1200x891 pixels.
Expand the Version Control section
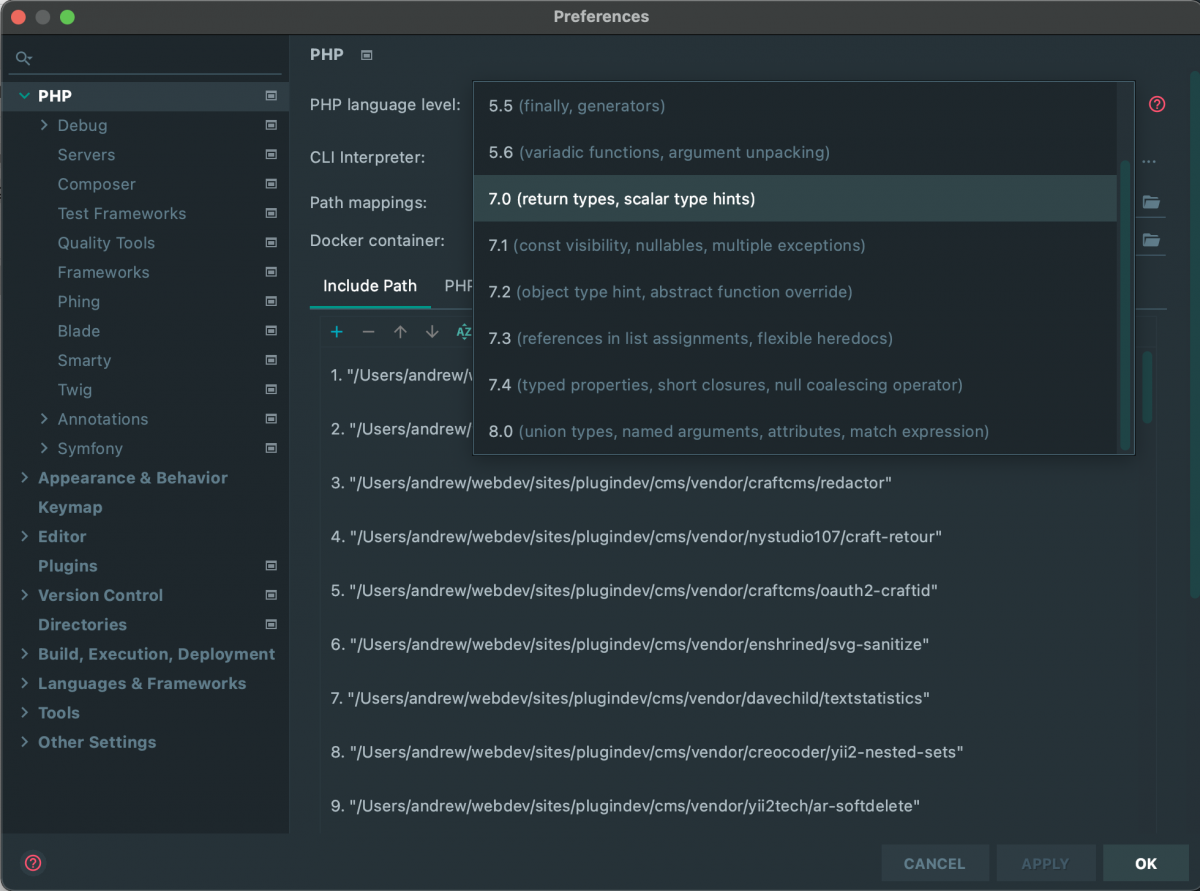24,595
